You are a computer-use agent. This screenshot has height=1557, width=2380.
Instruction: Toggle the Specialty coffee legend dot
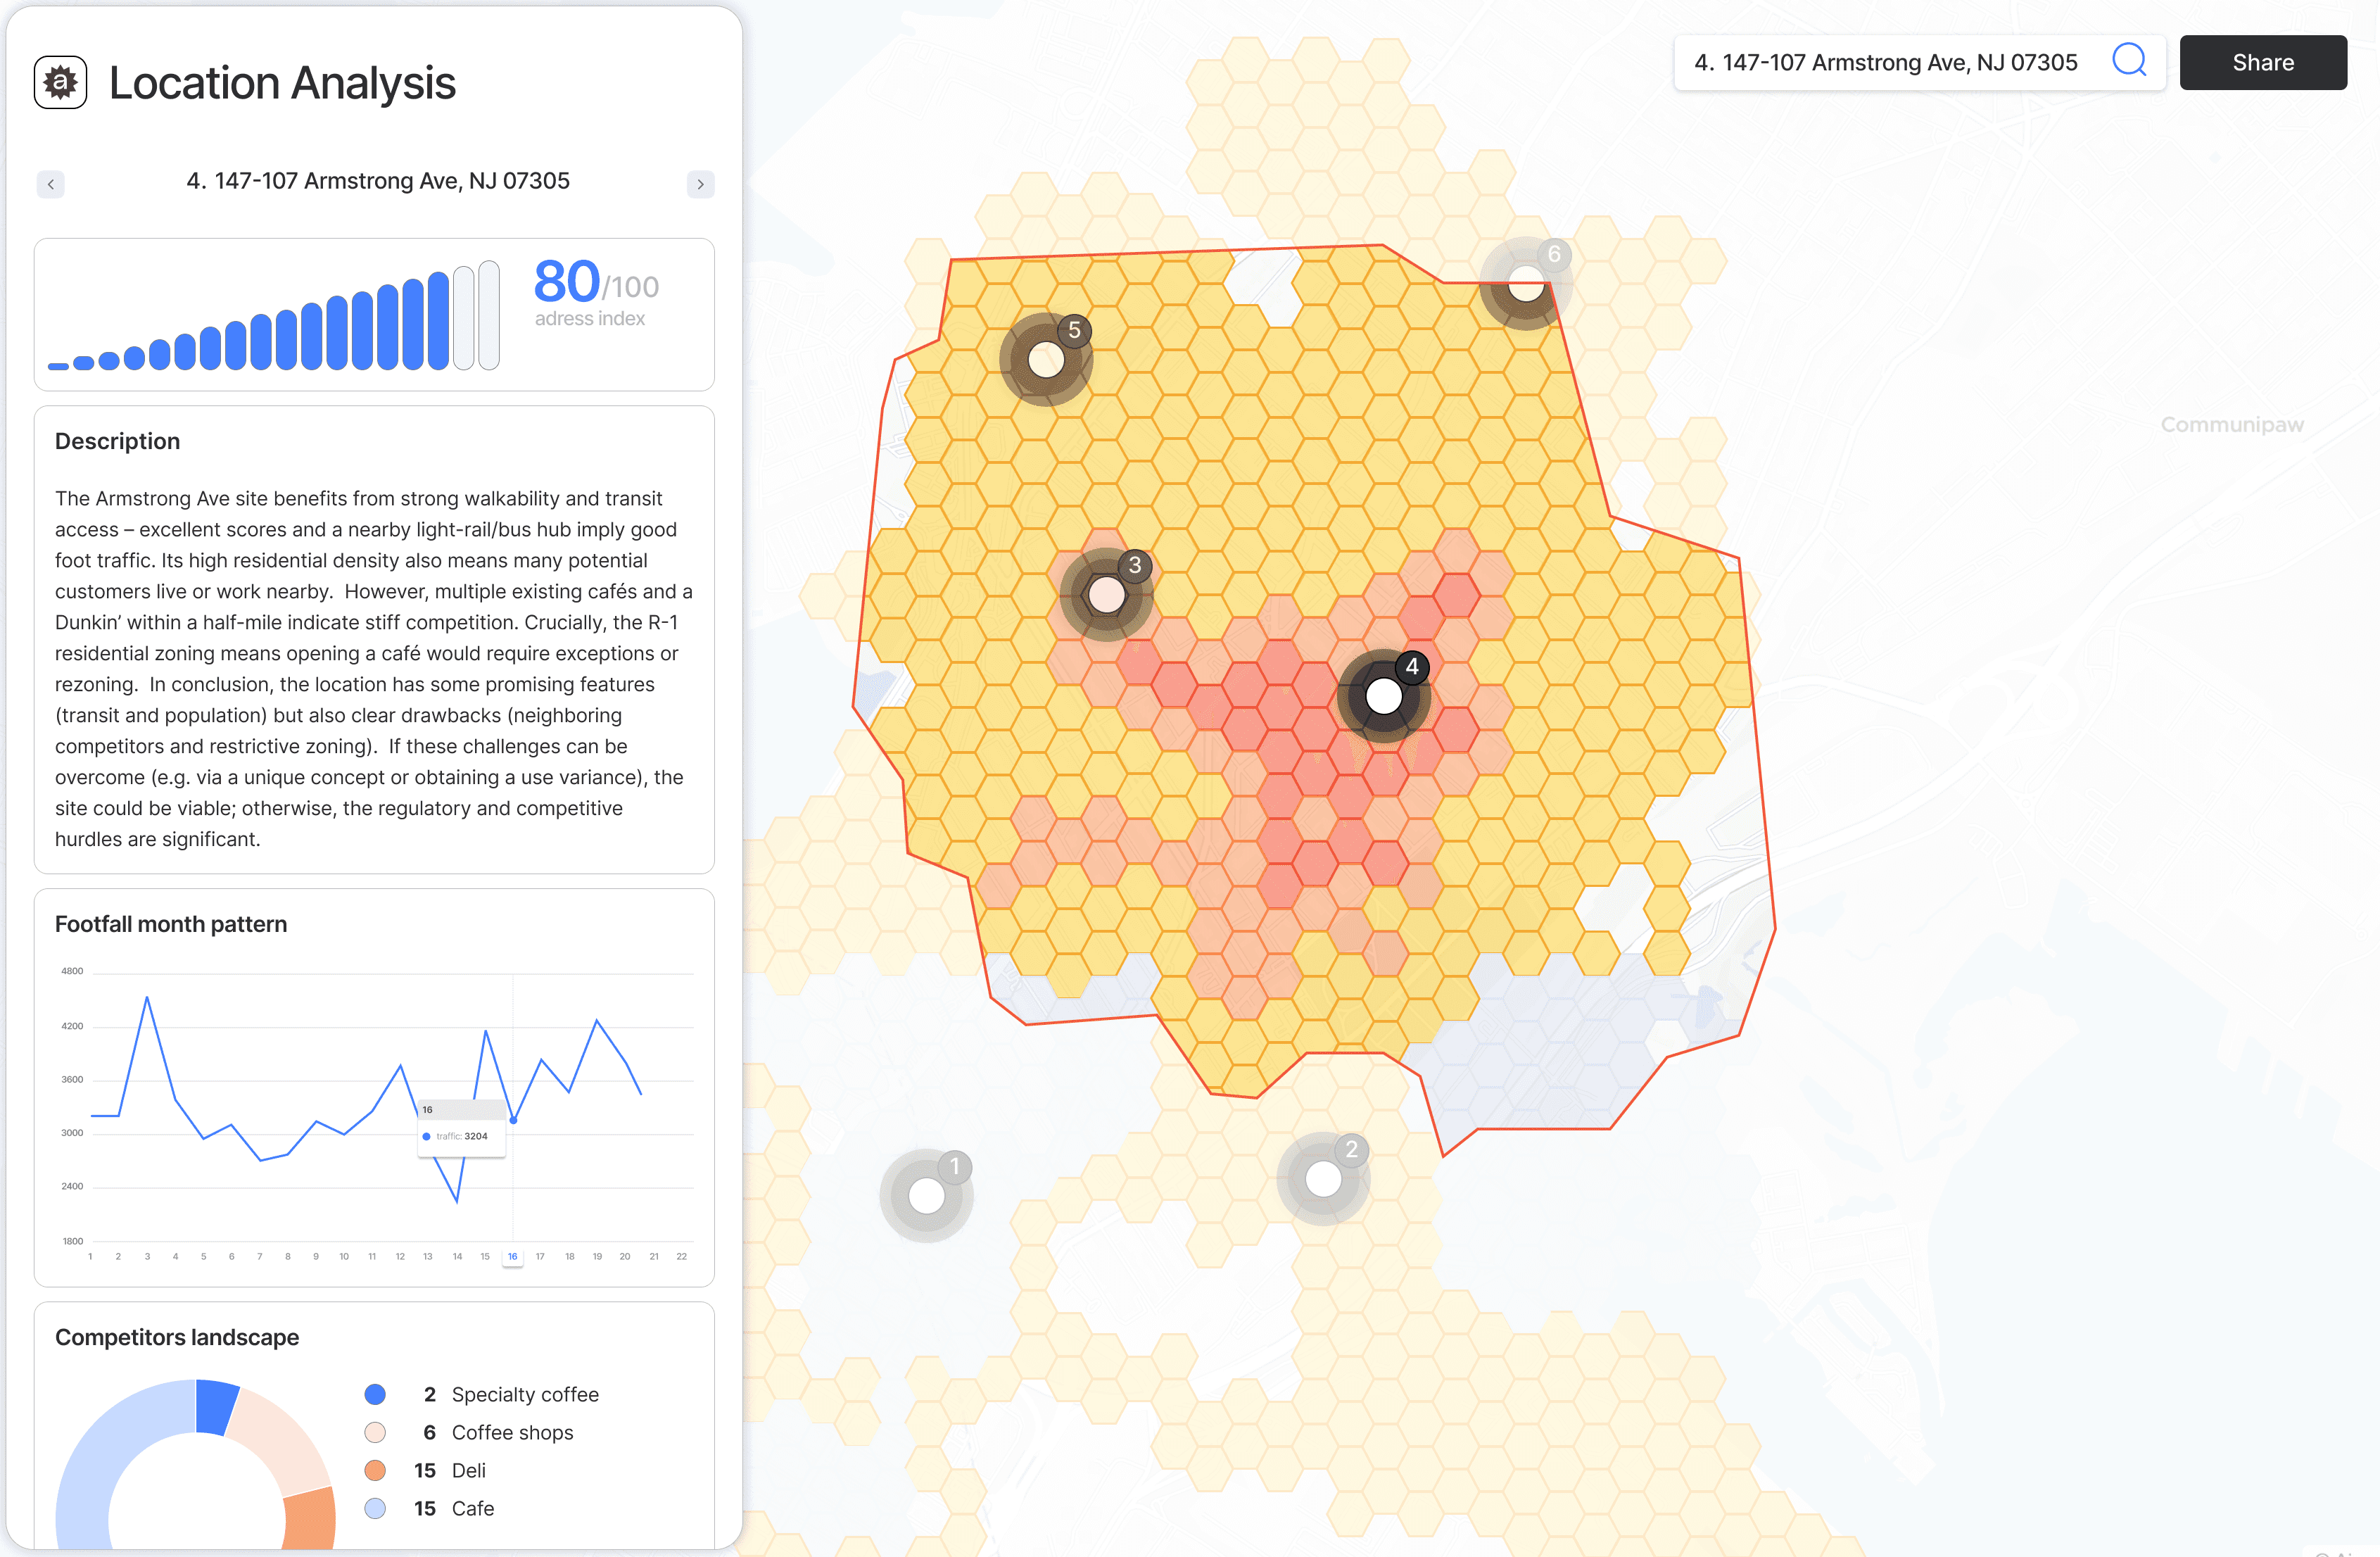click(x=375, y=1394)
